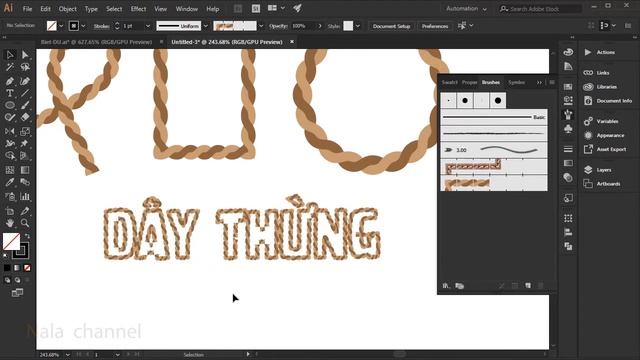Open the Window menu
640x360 pixels.
[187, 9]
